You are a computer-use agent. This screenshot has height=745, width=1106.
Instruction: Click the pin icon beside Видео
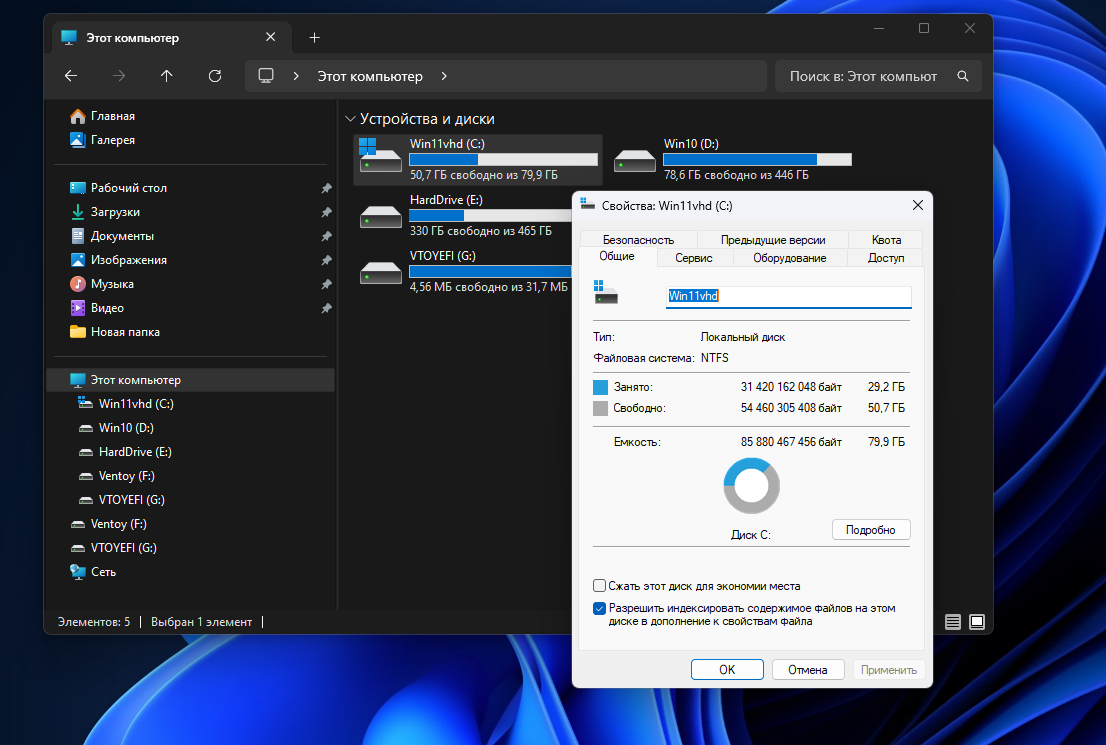(327, 308)
